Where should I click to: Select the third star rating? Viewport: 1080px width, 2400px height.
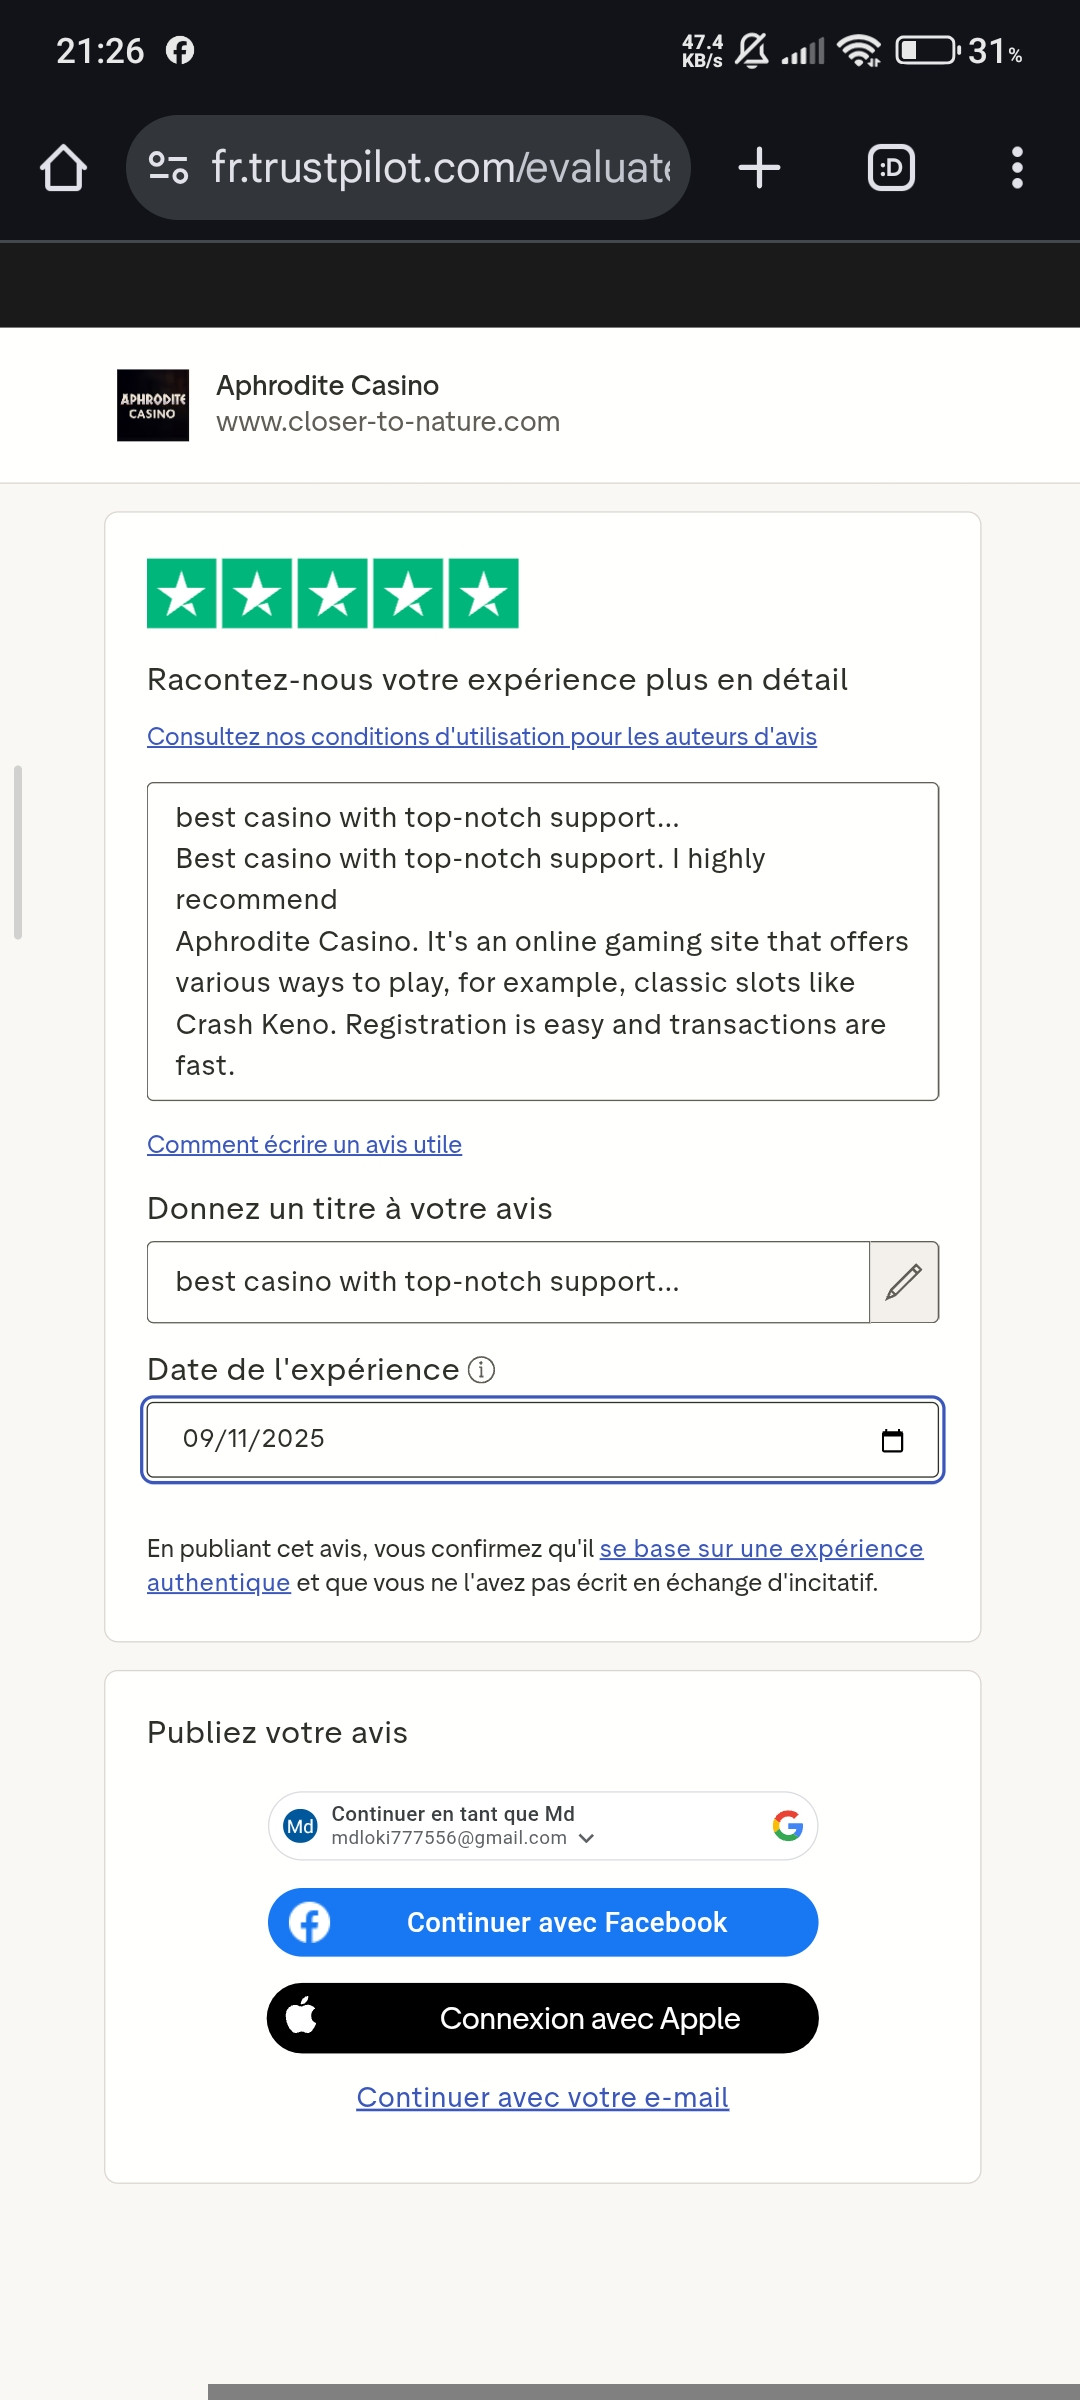[333, 594]
